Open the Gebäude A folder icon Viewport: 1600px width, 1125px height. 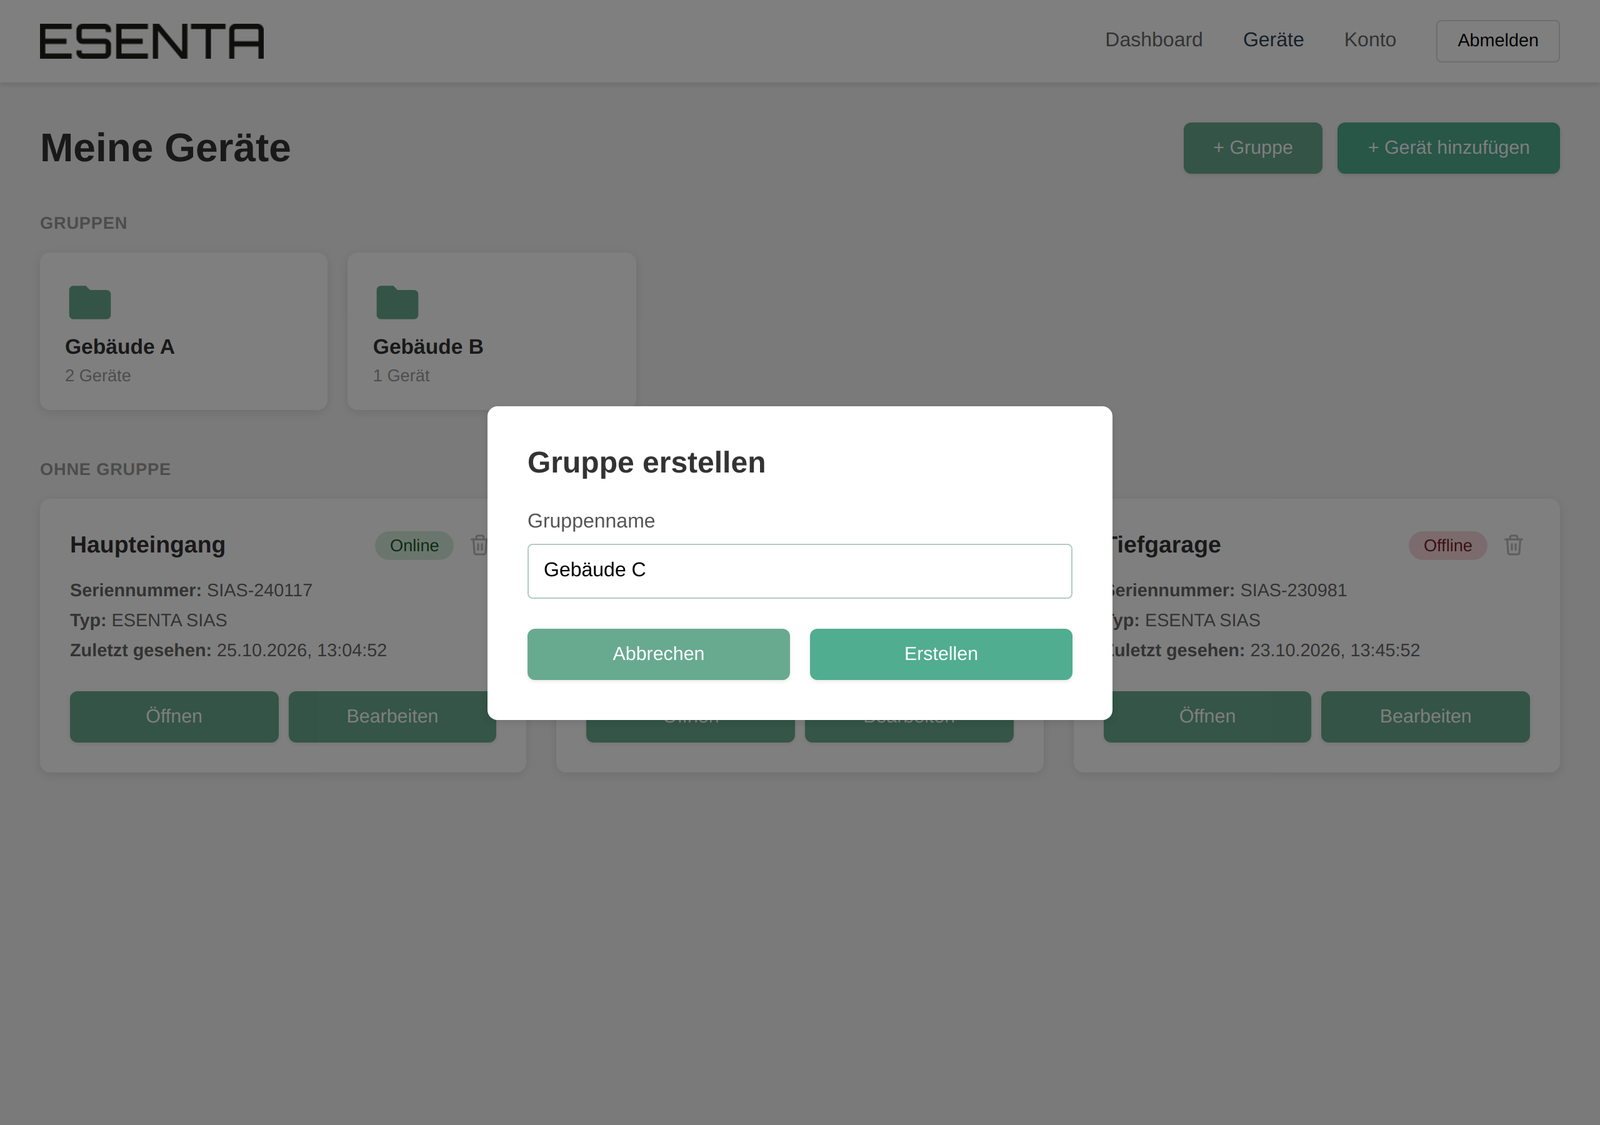[x=90, y=302]
